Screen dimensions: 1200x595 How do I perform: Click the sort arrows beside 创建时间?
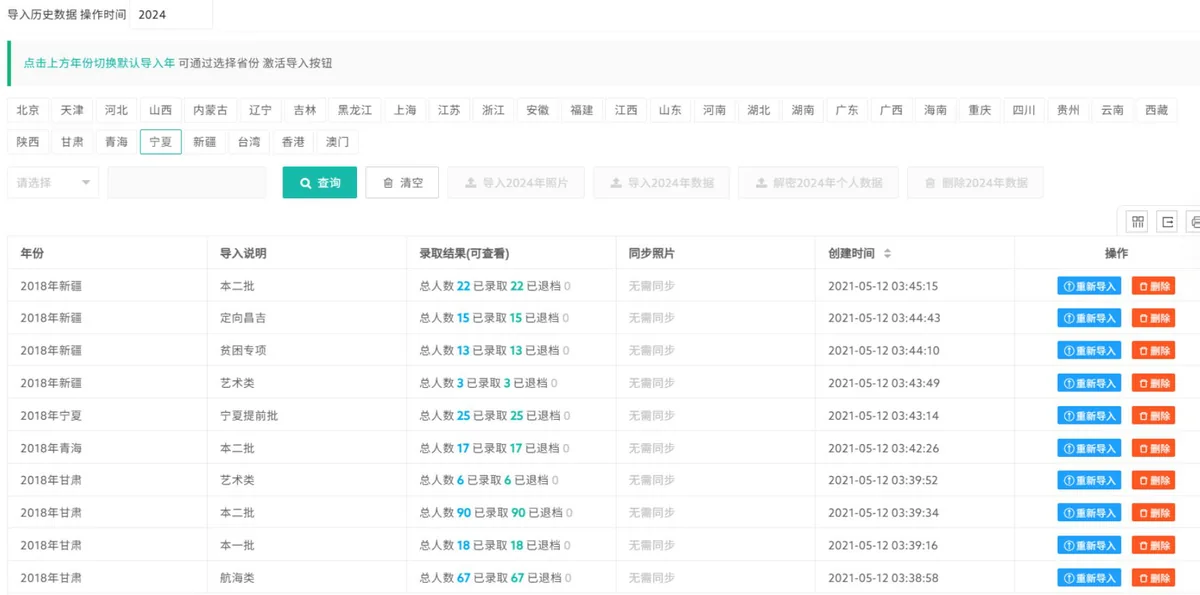click(887, 254)
